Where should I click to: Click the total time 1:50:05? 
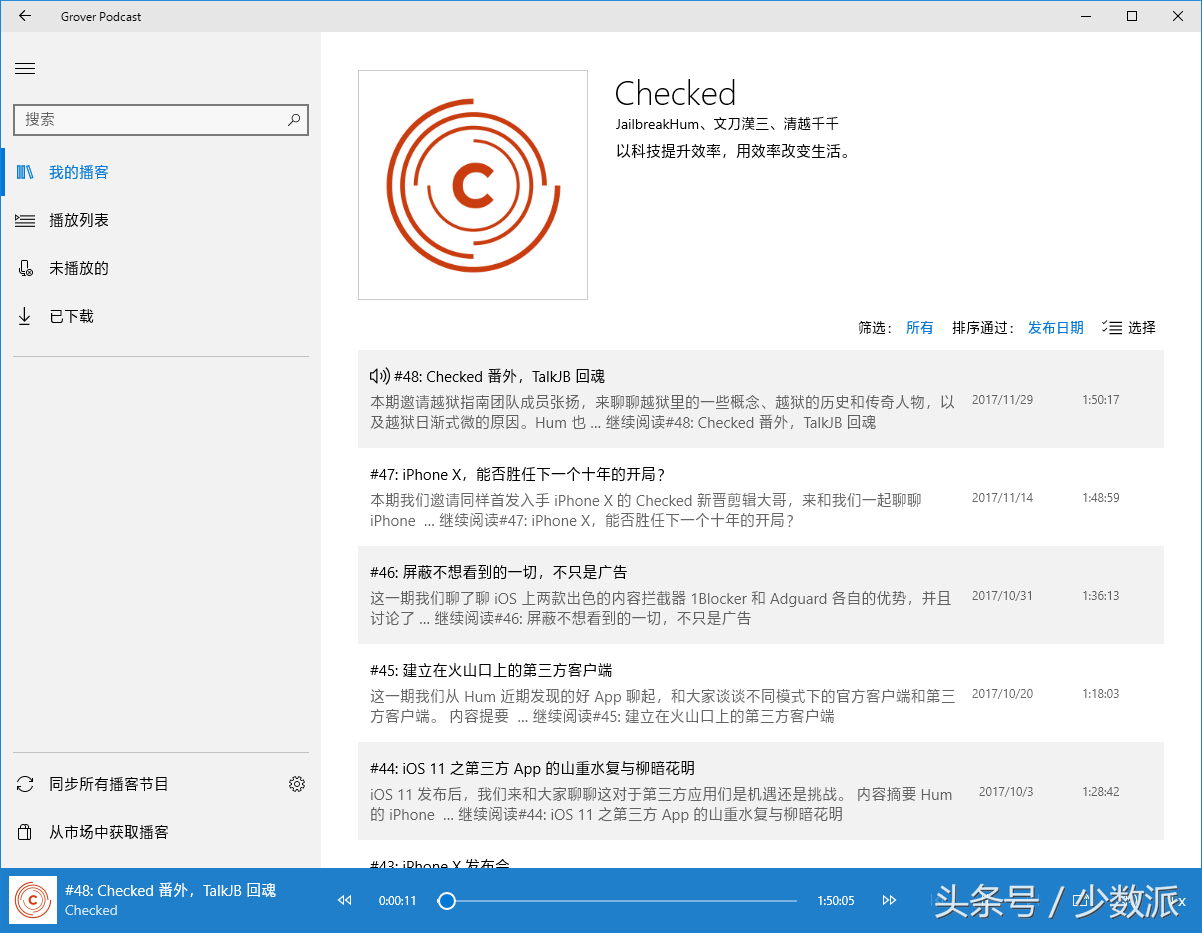click(x=836, y=901)
